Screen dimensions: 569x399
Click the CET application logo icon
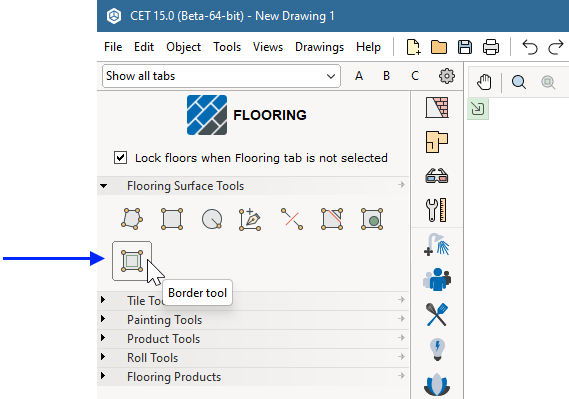(x=114, y=16)
